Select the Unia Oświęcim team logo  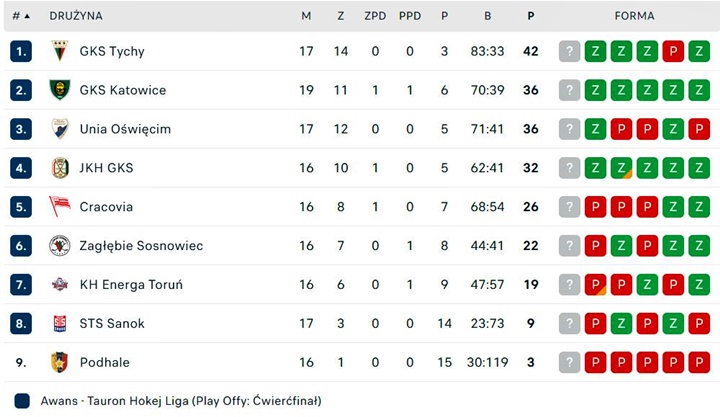[60, 129]
